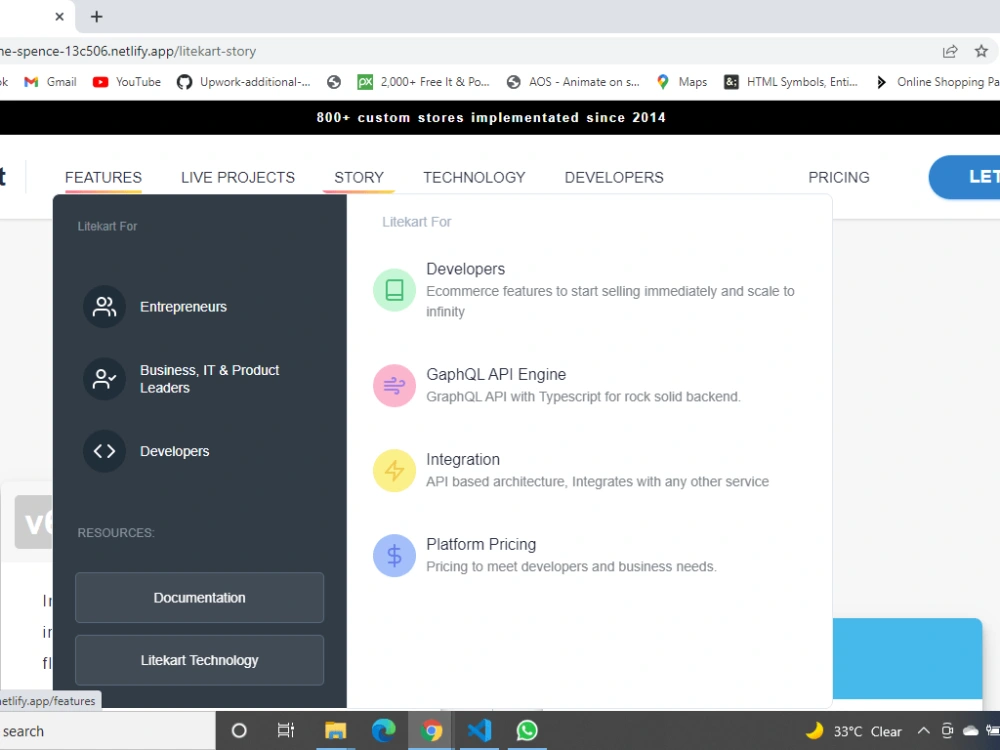Click the Documentation button
Screen dimensions: 1000x750
(x=200, y=598)
